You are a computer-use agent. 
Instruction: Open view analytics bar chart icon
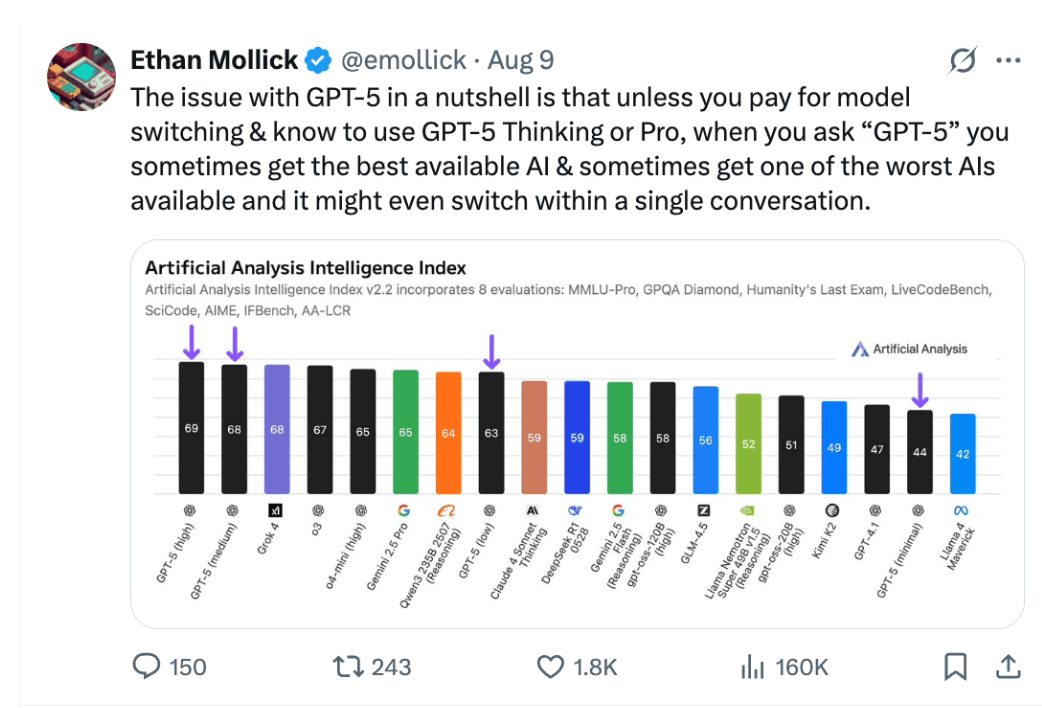[752, 666]
